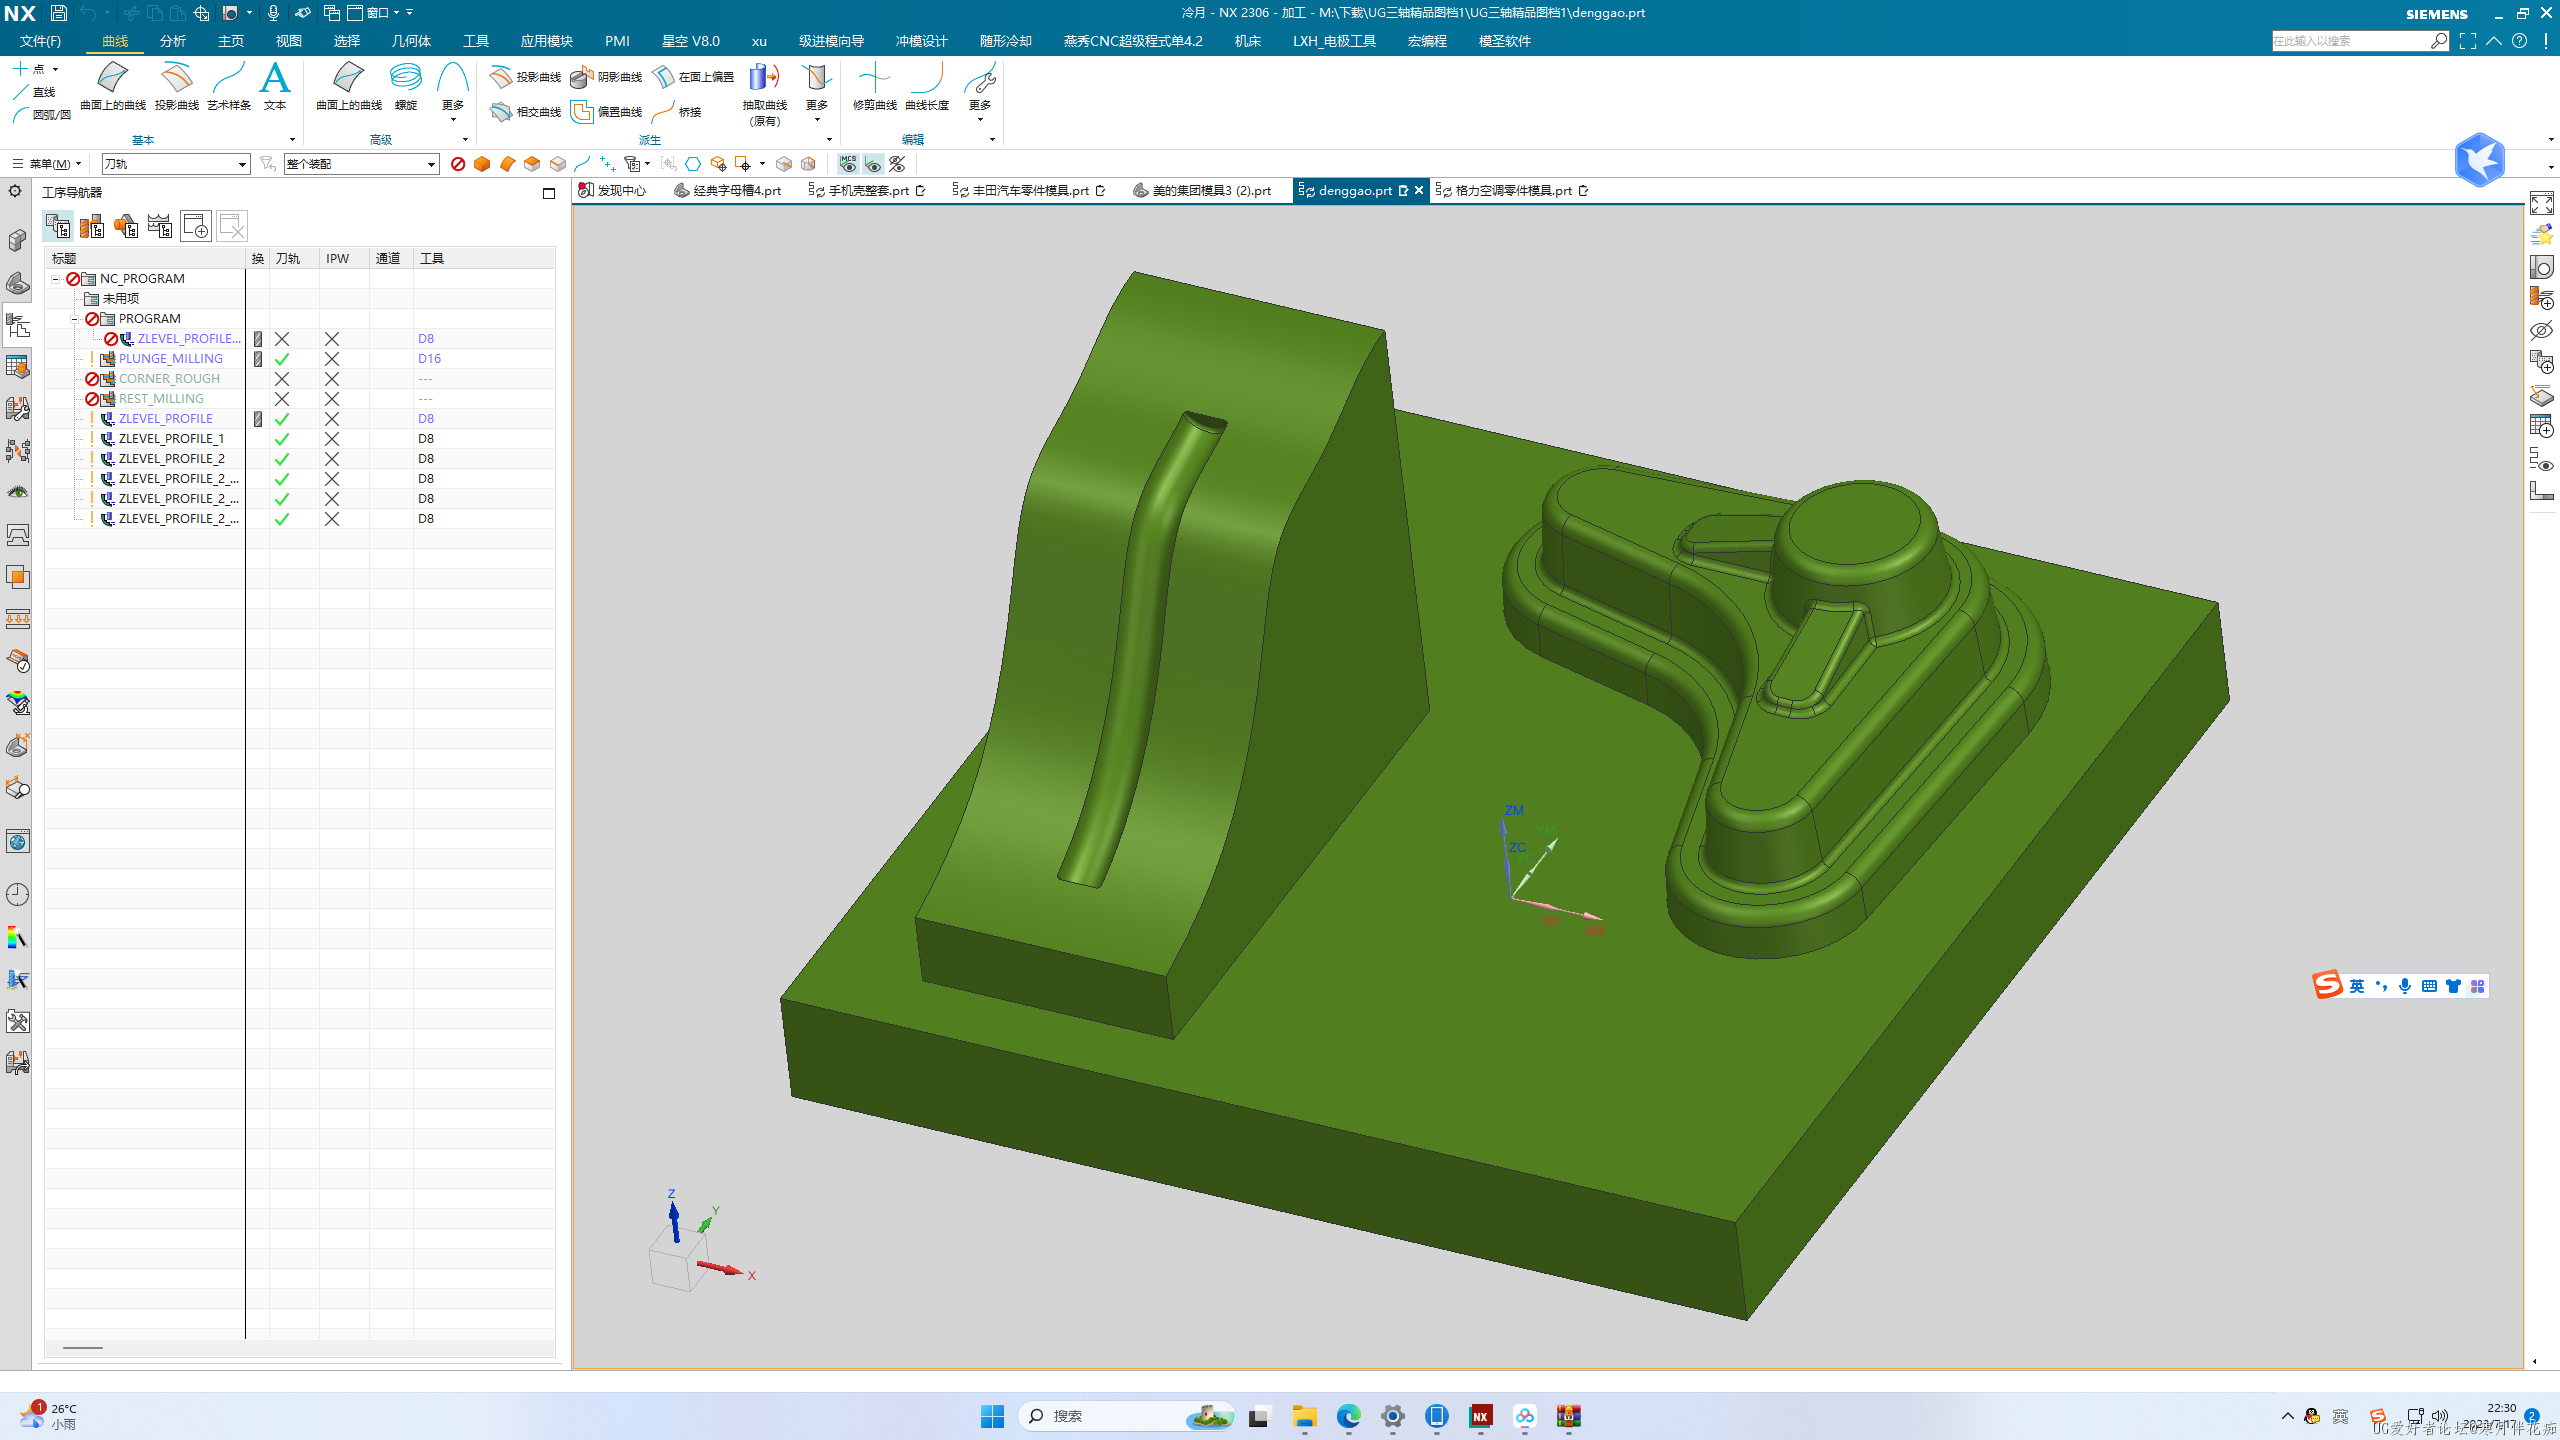This screenshot has width=2560, height=1440.
Task: Select the Art Spline (艺术样条) tool
Action: pyautogui.click(x=229, y=87)
